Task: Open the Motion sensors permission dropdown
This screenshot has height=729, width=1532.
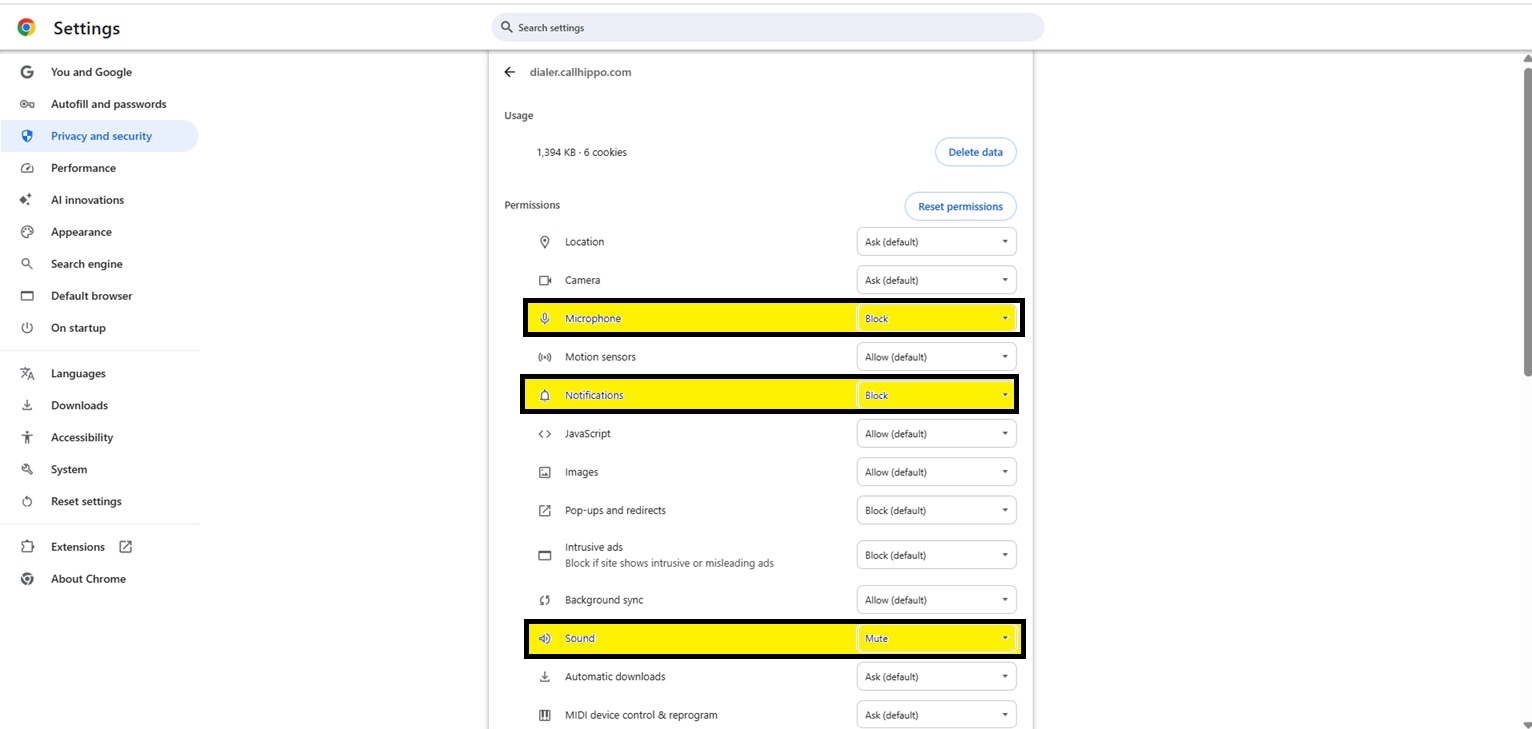Action: [x=936, y=357]
